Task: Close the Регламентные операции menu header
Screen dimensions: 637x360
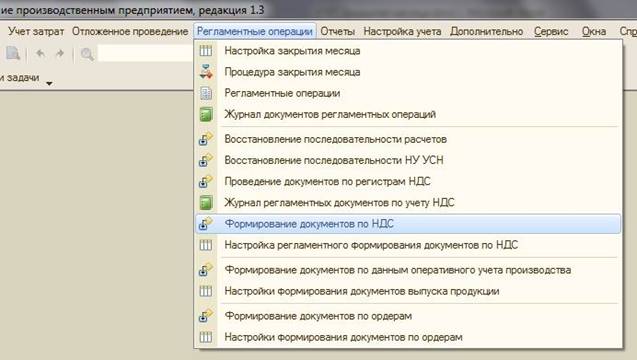Action: (255, 31)
